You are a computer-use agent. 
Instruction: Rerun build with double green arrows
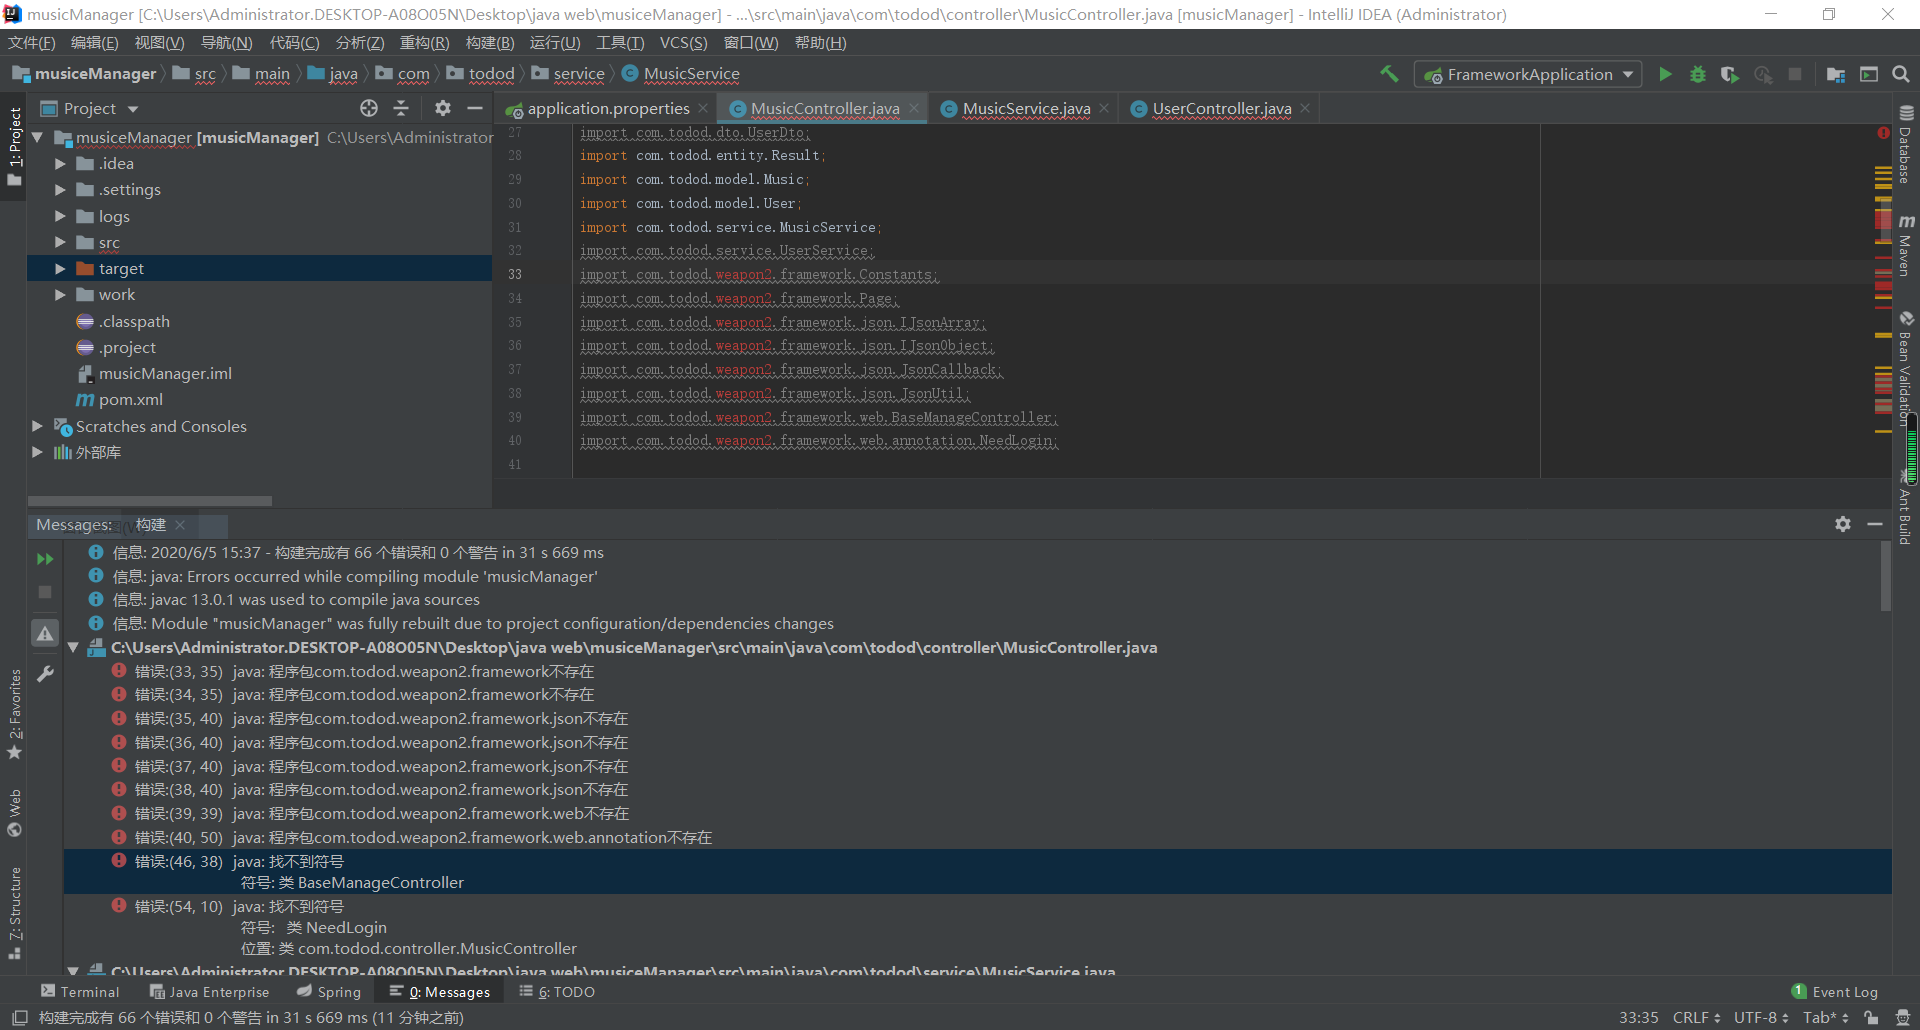(45, 559)
